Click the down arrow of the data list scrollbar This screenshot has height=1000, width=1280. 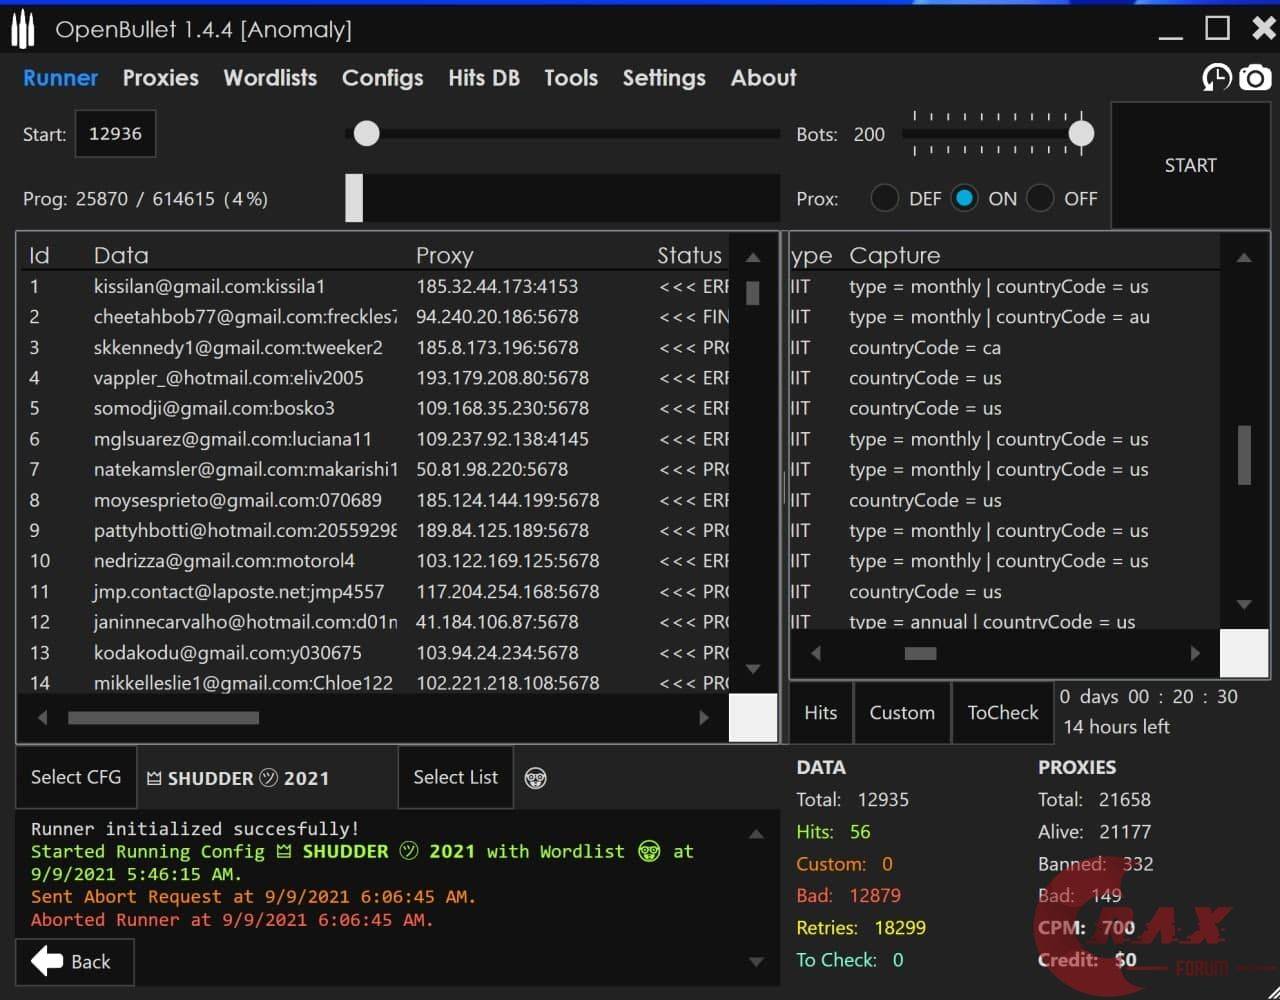753,669
